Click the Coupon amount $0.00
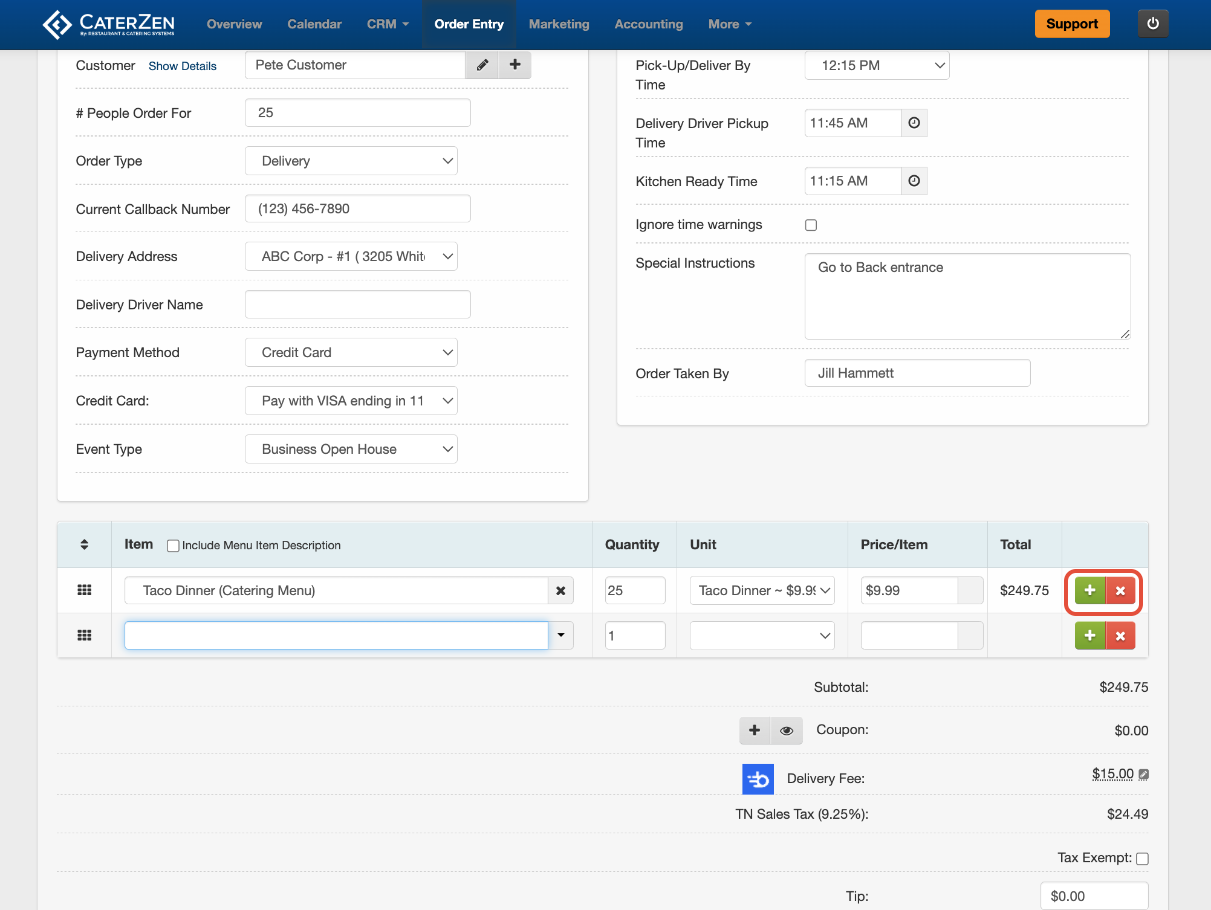Image resolution: width=1211 pixels, height=910 pixels. point(1132,731)
